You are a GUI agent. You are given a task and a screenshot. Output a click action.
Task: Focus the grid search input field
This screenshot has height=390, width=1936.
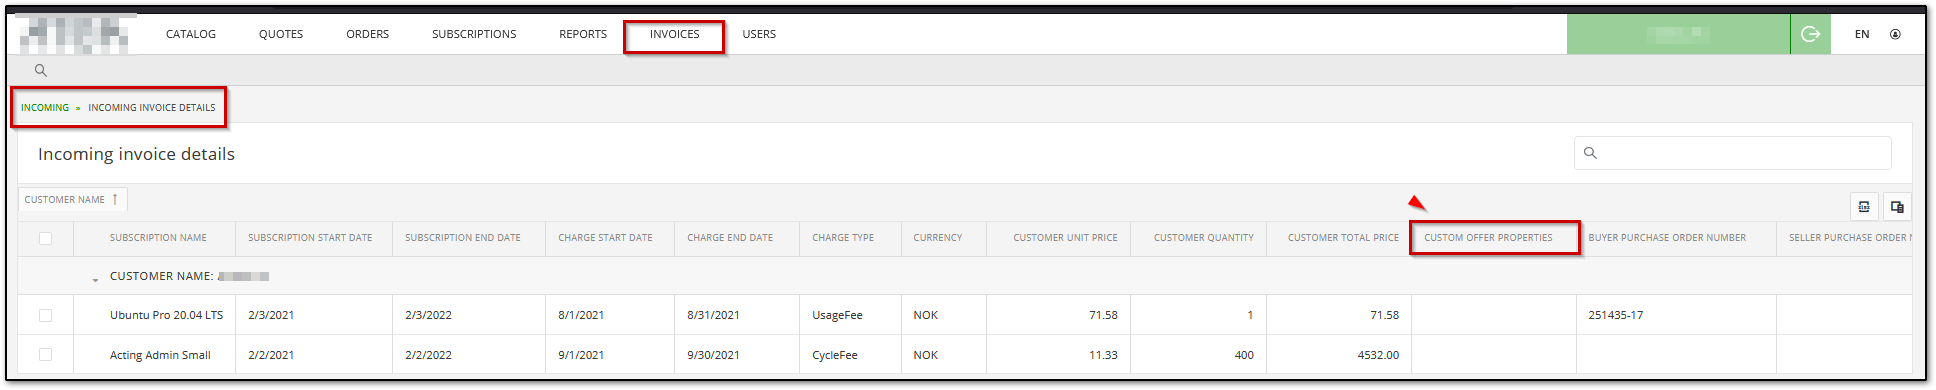coord(1733,153)
